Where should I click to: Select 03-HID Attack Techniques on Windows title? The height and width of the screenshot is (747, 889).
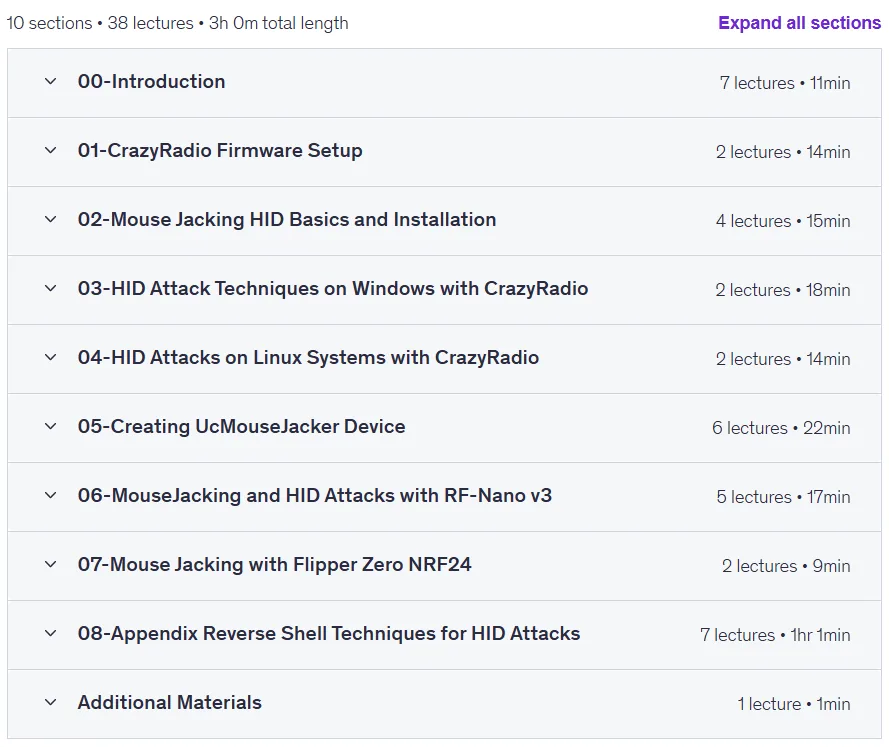click(333, 288)
